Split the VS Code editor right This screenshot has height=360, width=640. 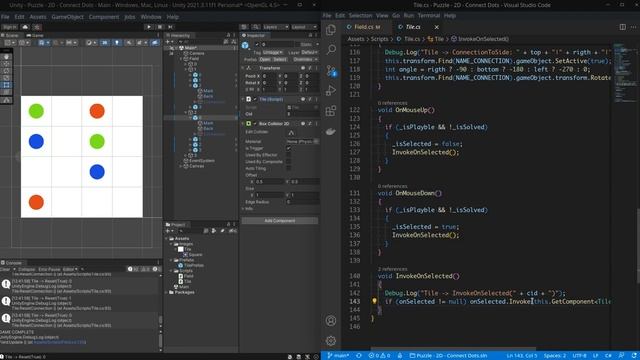pyautogui.click(x=622, y=27)
